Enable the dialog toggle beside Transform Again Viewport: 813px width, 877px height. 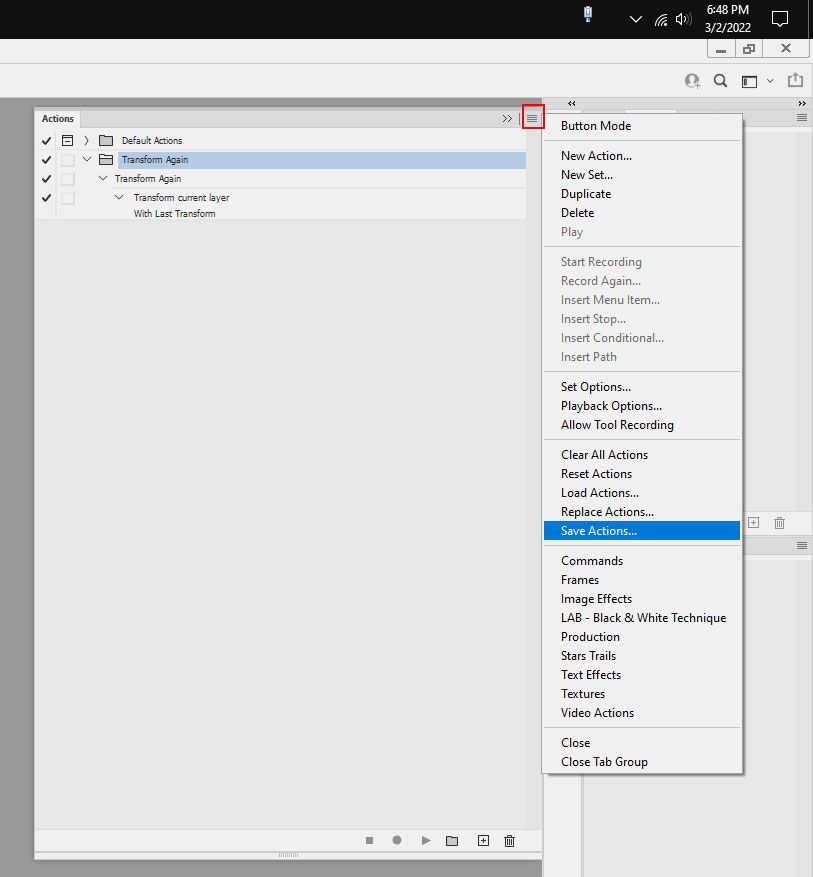pyautogui.click(x=67, y=159)
